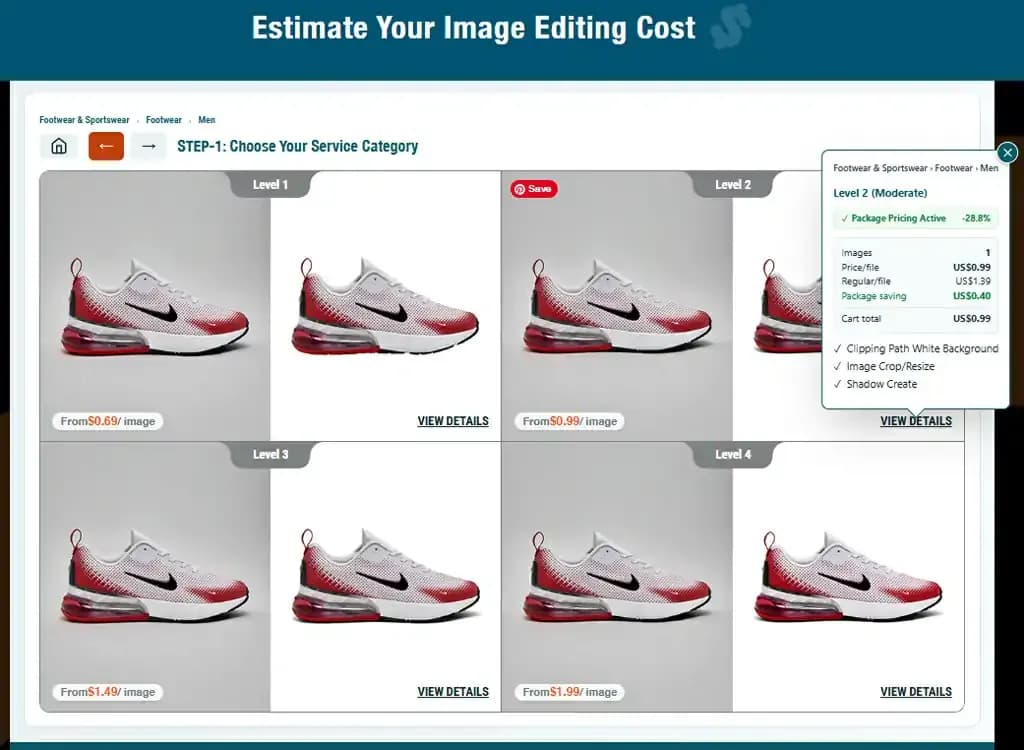This screenshot has height=750, width=1024.
Task: Open the Footwear breadcrumb link
Action: point(163,120)
